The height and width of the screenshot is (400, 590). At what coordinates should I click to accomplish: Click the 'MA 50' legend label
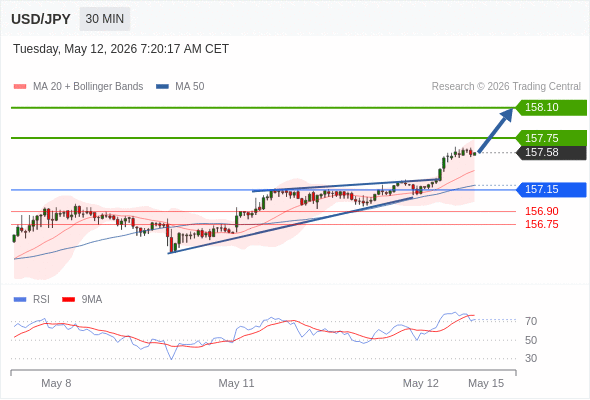pos(190,87)
